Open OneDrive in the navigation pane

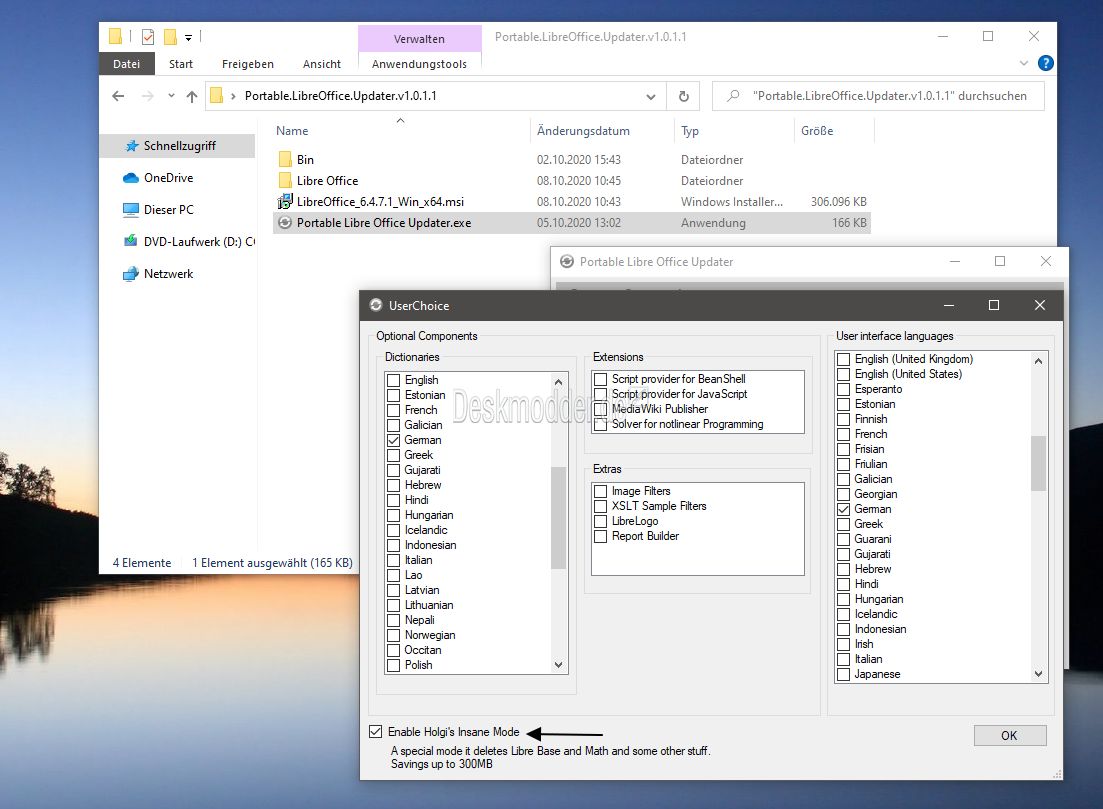(168, 178)
